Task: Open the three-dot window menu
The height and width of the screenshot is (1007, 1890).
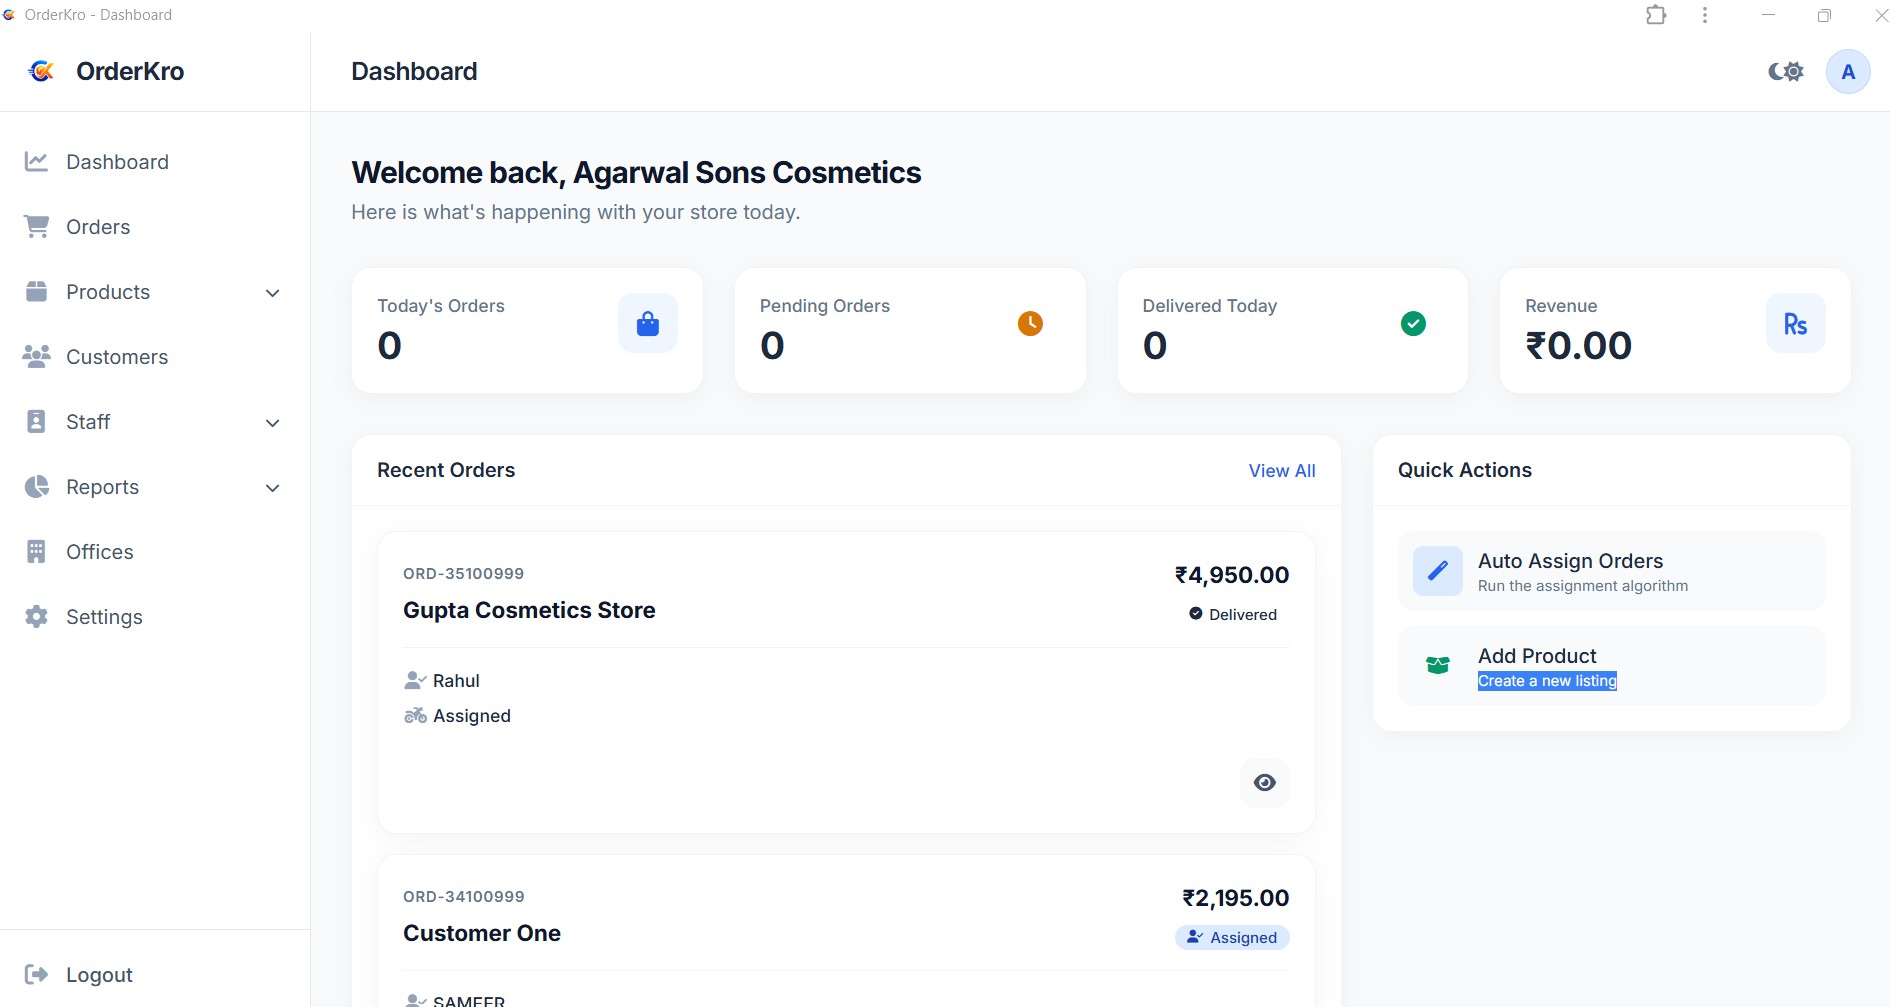Action: (x=1705, y=15)
